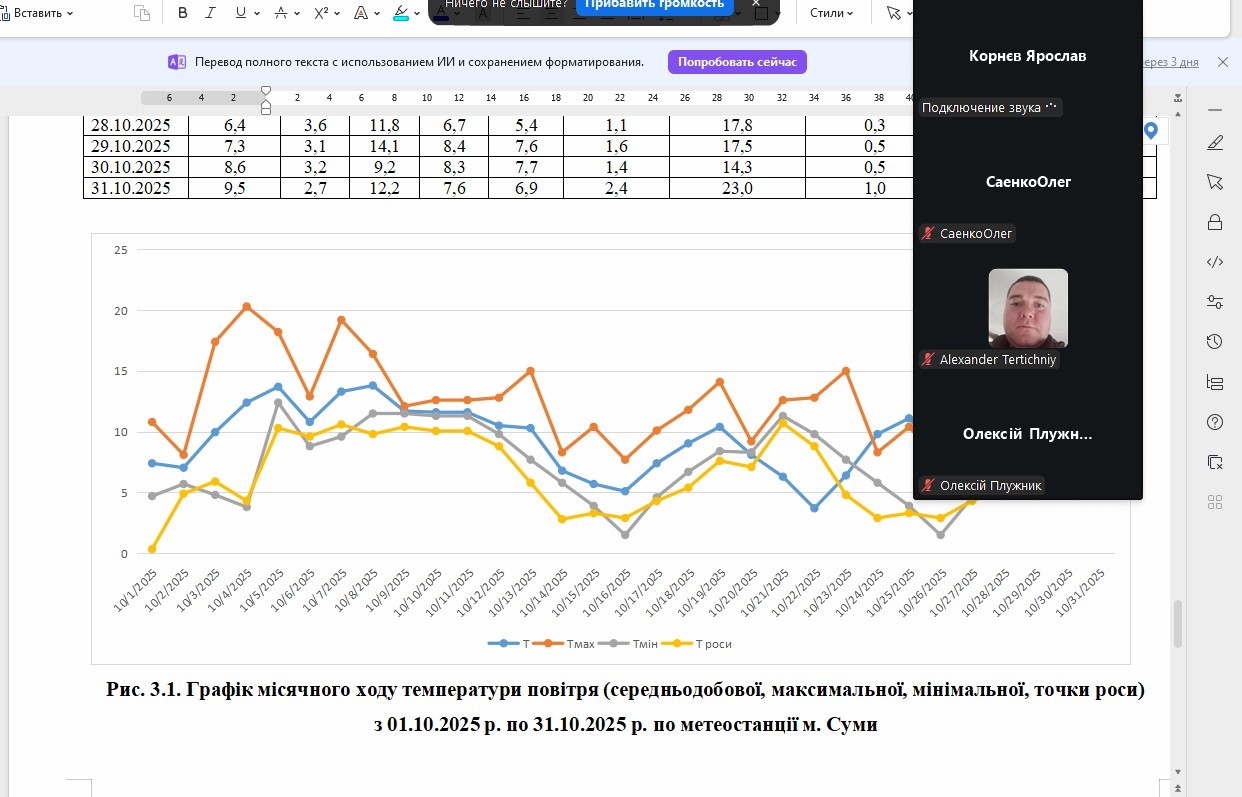The image size is (1242, 797).
Task: Click the muted microphone icon for Alexander Tertichniy
Action: coord(929,359)
